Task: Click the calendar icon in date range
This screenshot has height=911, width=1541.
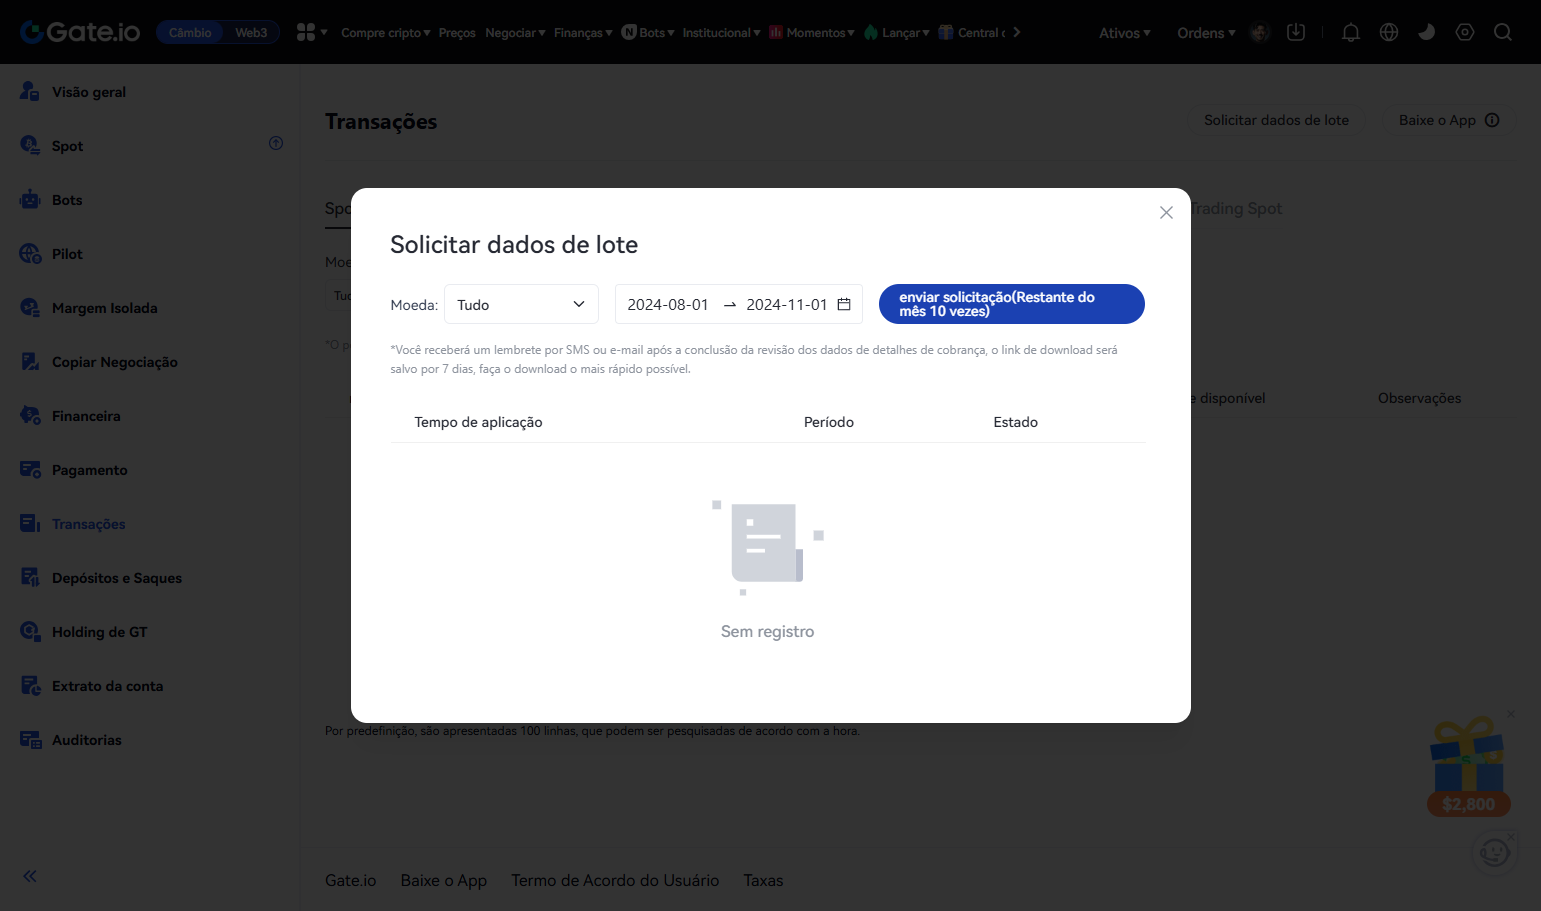Action: click(x=844, y=304)
